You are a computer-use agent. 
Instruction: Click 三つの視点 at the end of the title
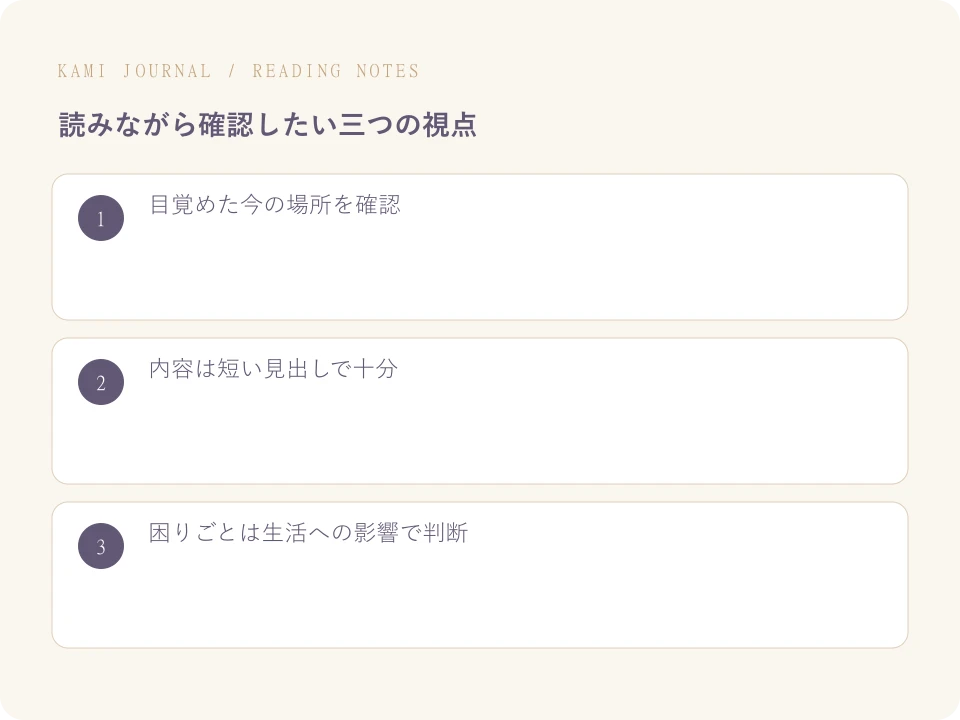(407, 124)
